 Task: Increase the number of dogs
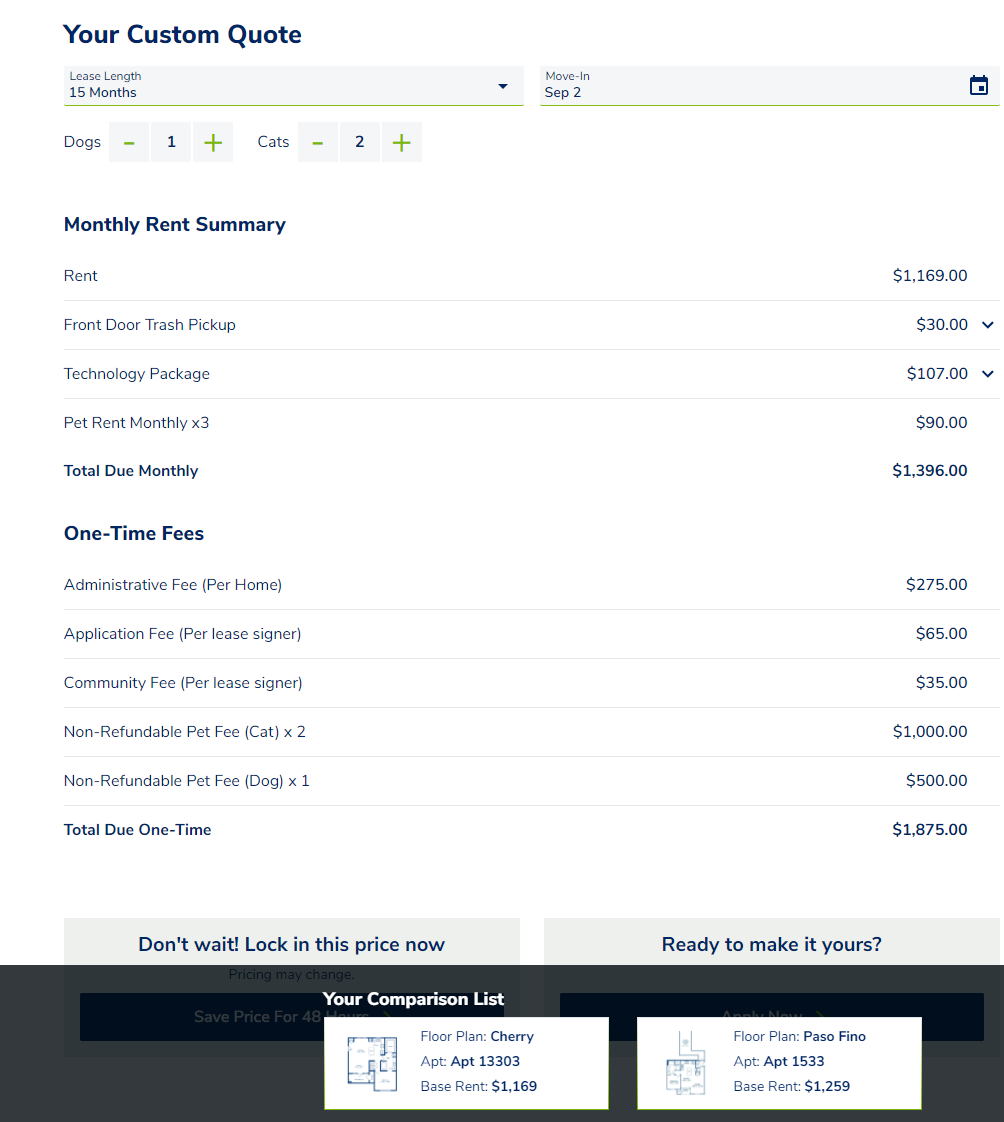pyautogui.click(x=213, y=142)
